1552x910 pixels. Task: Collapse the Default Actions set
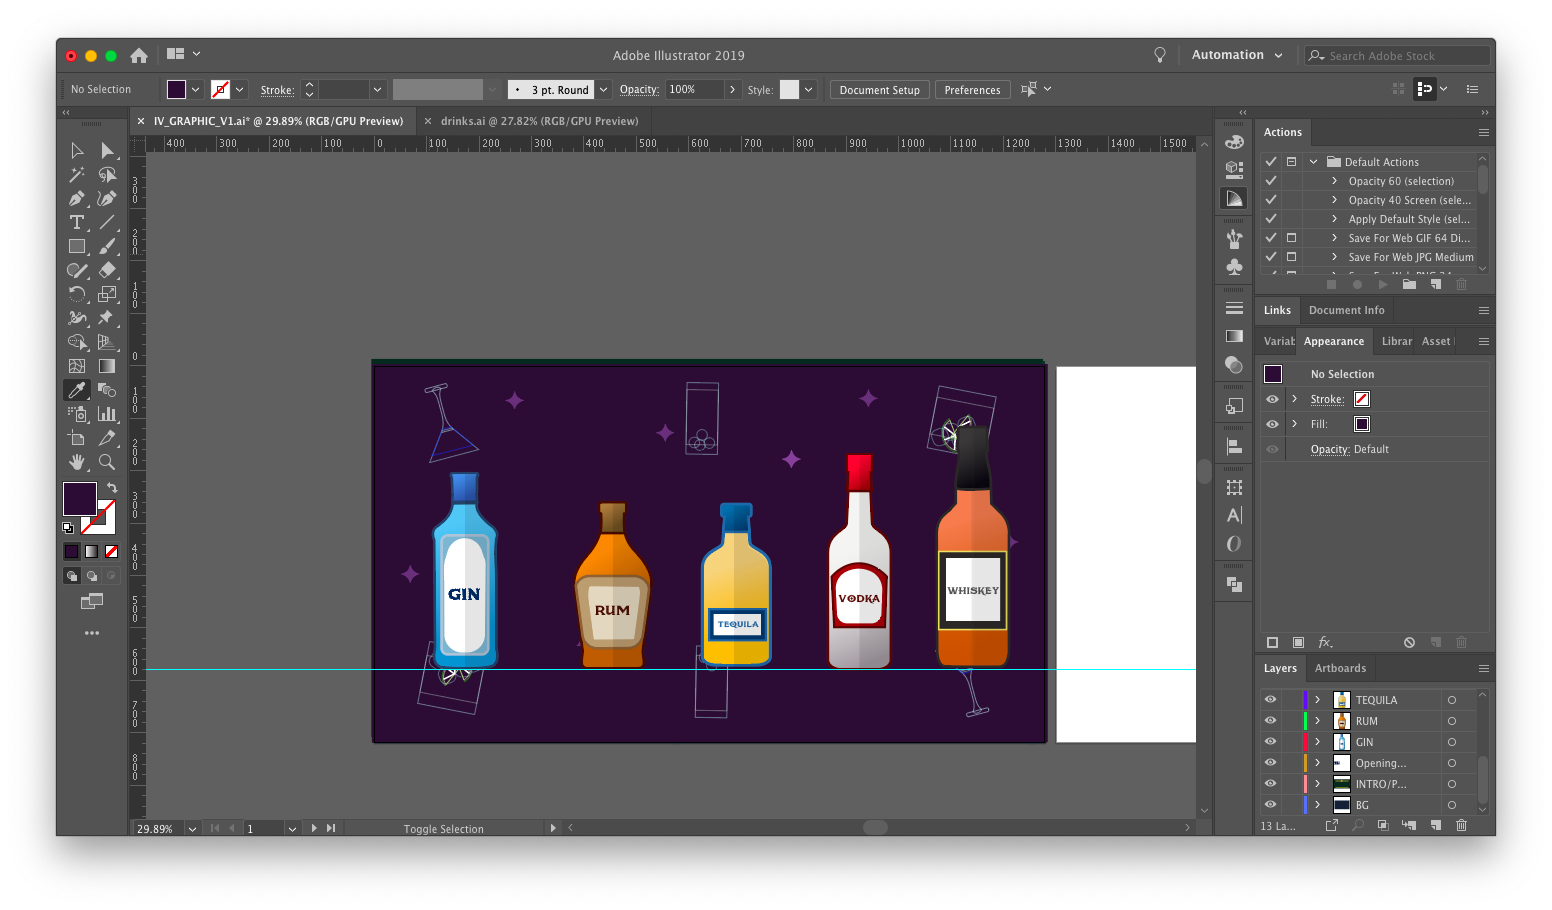coord(1313,161)
